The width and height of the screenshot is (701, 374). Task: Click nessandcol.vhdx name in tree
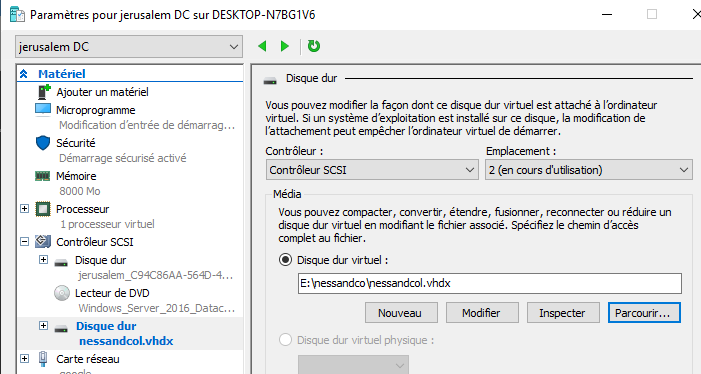(126, 341)
